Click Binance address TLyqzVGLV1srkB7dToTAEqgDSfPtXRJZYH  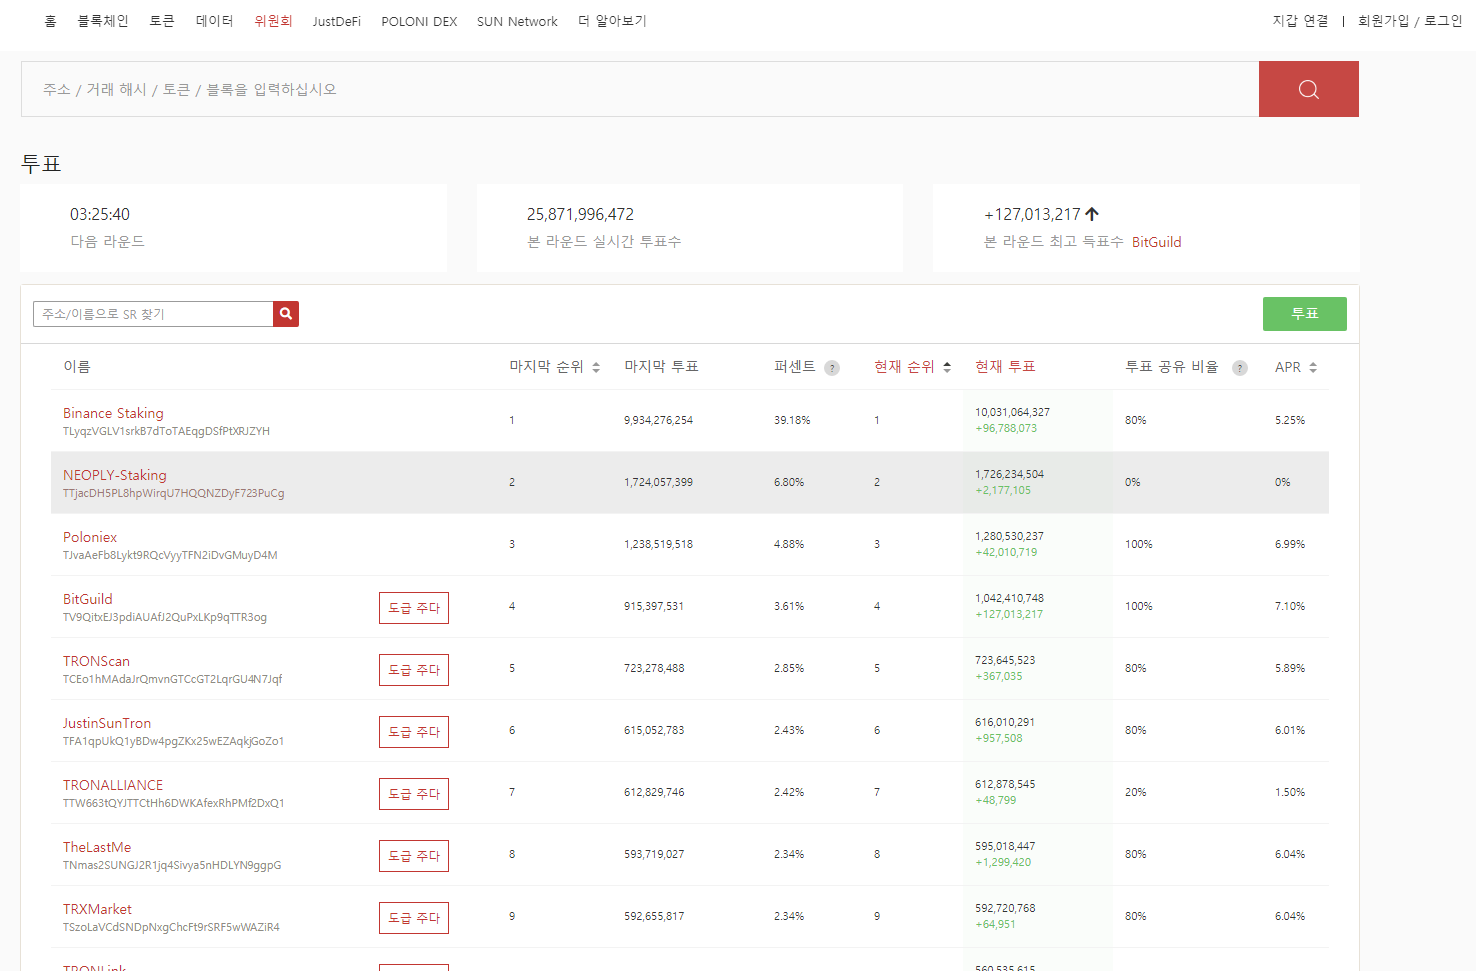pos(166,432)
